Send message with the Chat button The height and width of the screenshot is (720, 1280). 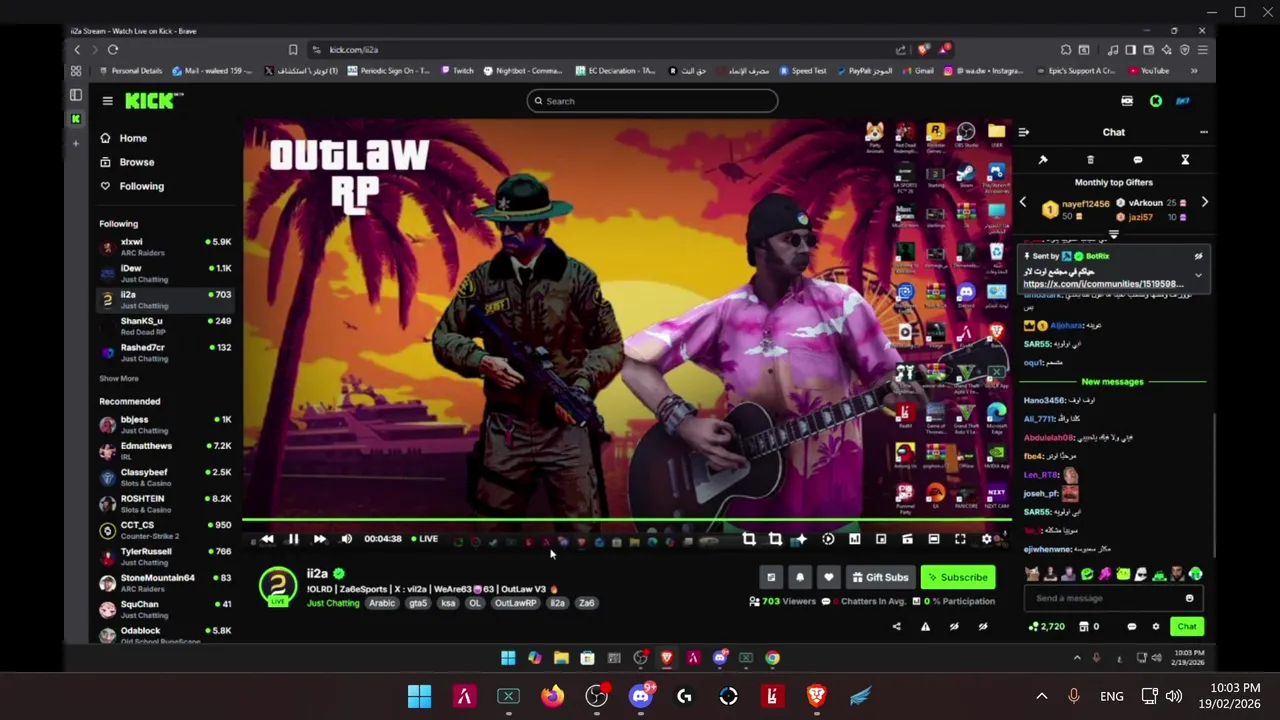point(1187,627)
